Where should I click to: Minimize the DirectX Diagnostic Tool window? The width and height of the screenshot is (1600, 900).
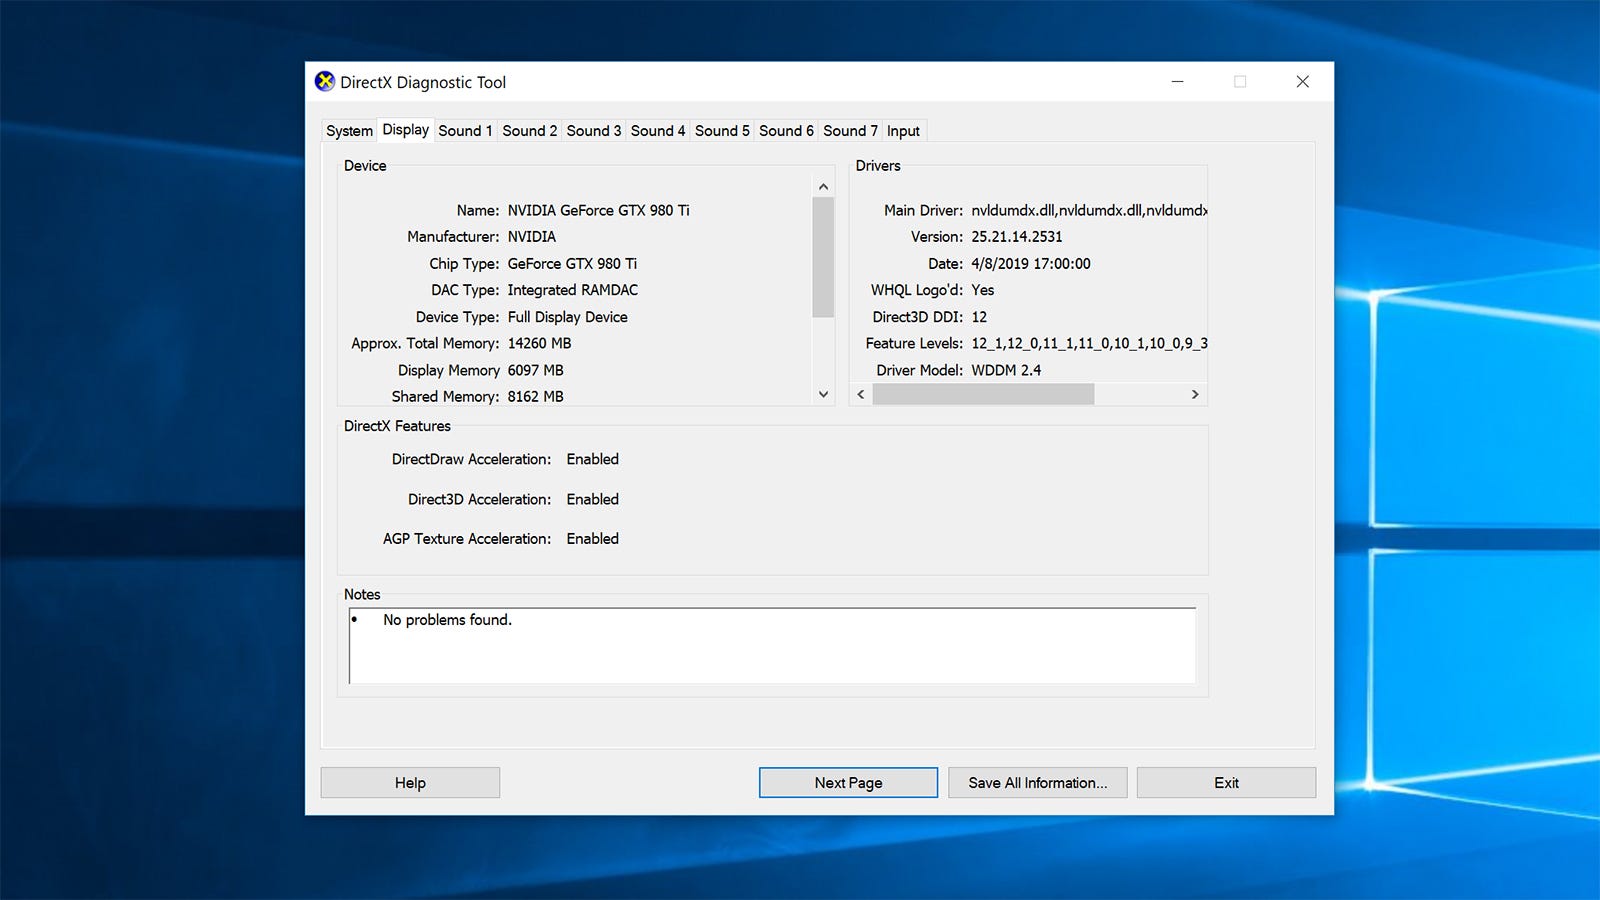click(1177, 82)
